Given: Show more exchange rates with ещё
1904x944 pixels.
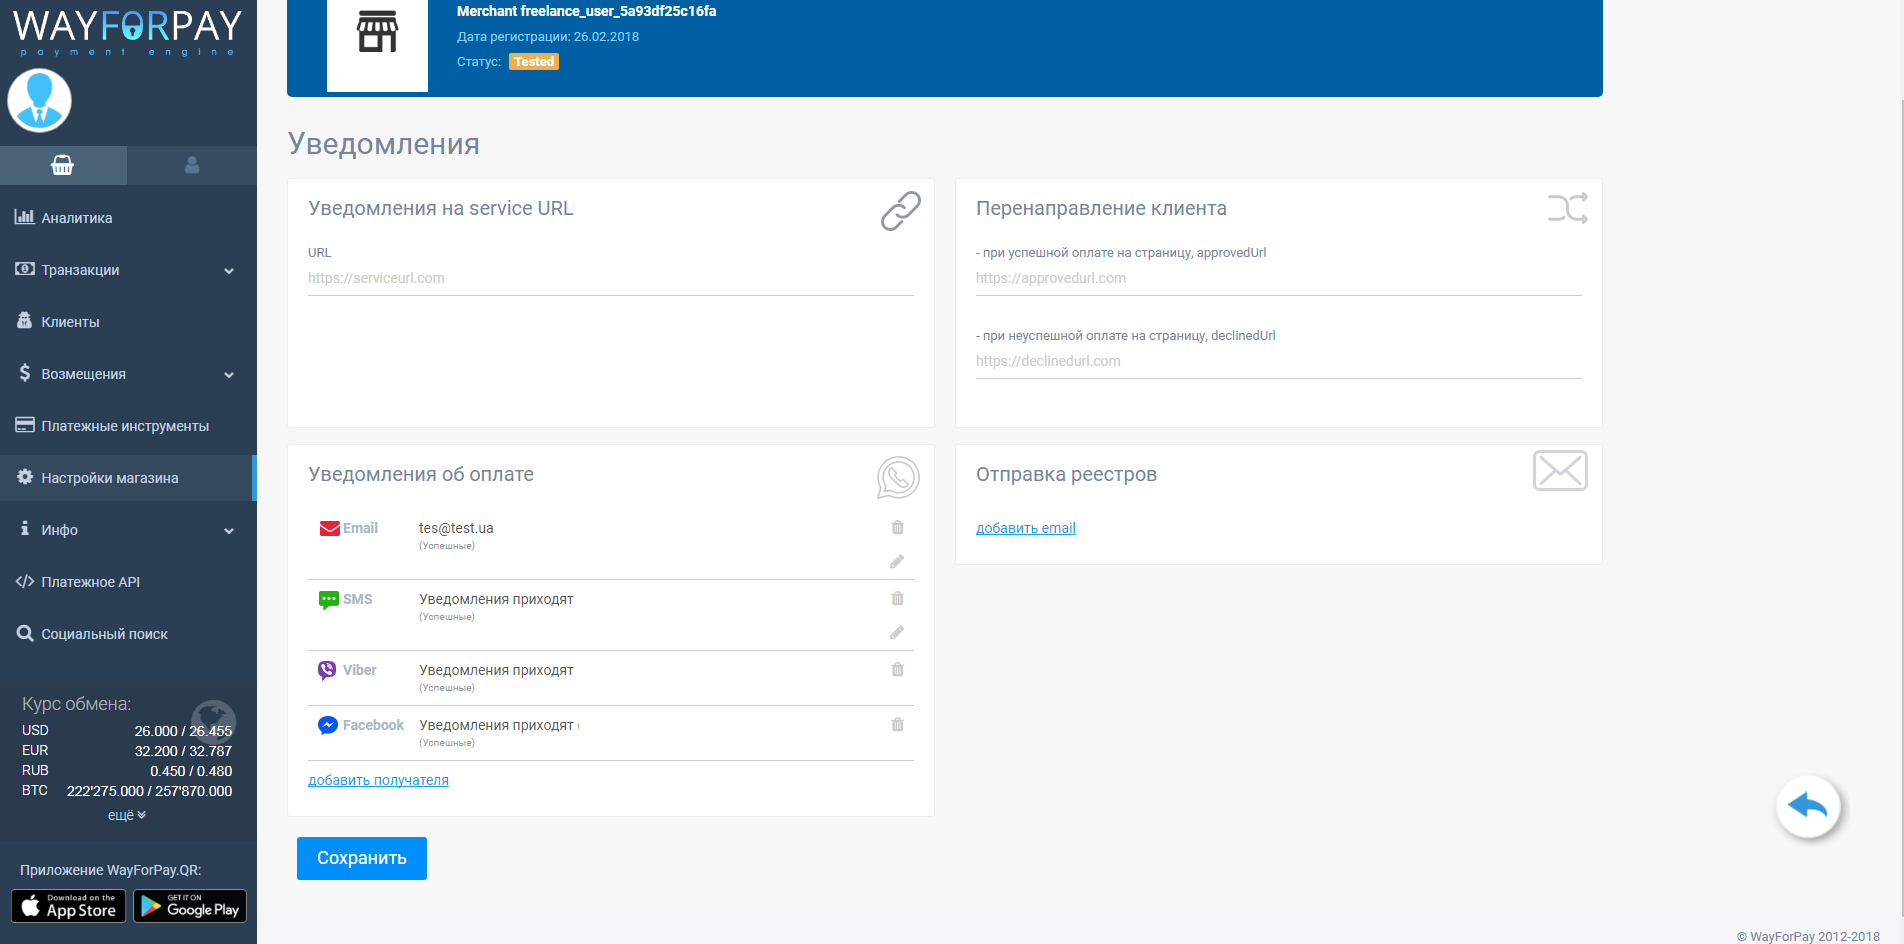Looking at the screenshot, I should click(x=127, y=815).
